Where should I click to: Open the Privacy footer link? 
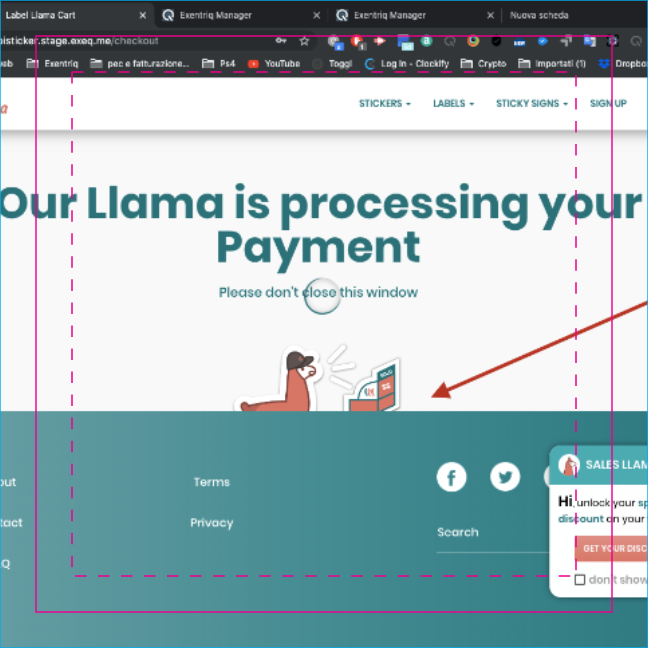pyautogui.click(x=211, y=522)
